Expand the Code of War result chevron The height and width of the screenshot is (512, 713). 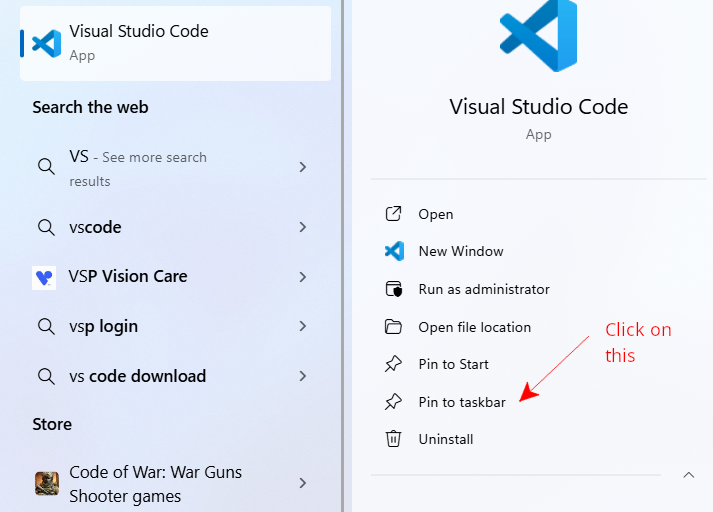click(303, 483)
